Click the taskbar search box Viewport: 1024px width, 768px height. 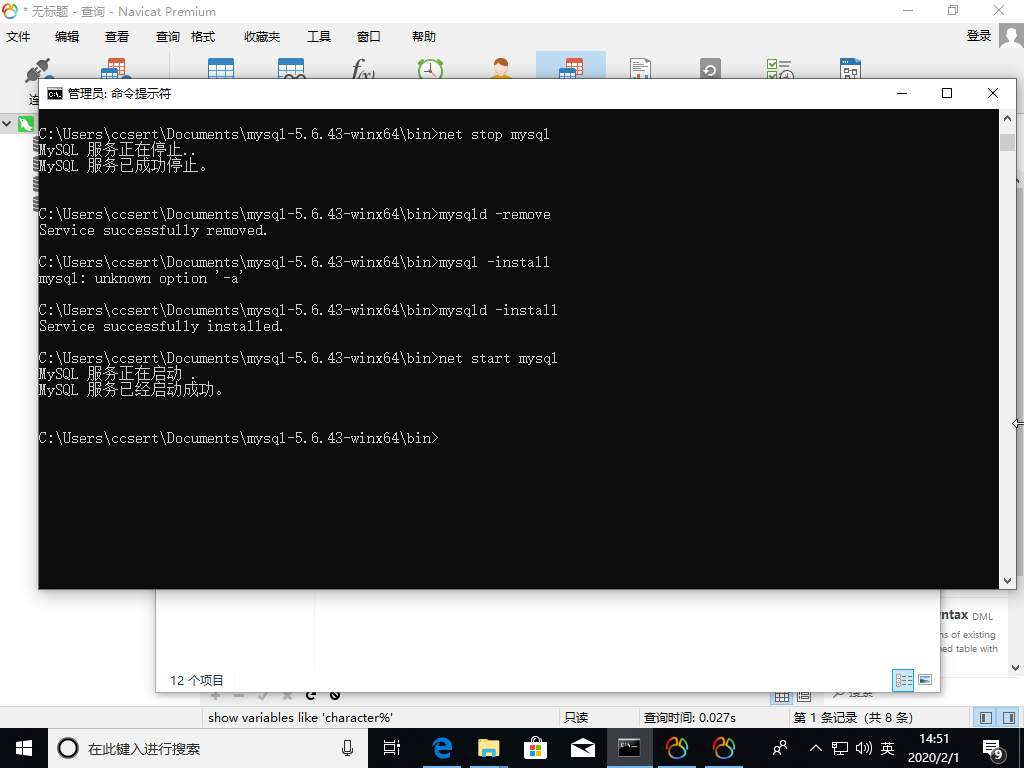tap(208, 748)
